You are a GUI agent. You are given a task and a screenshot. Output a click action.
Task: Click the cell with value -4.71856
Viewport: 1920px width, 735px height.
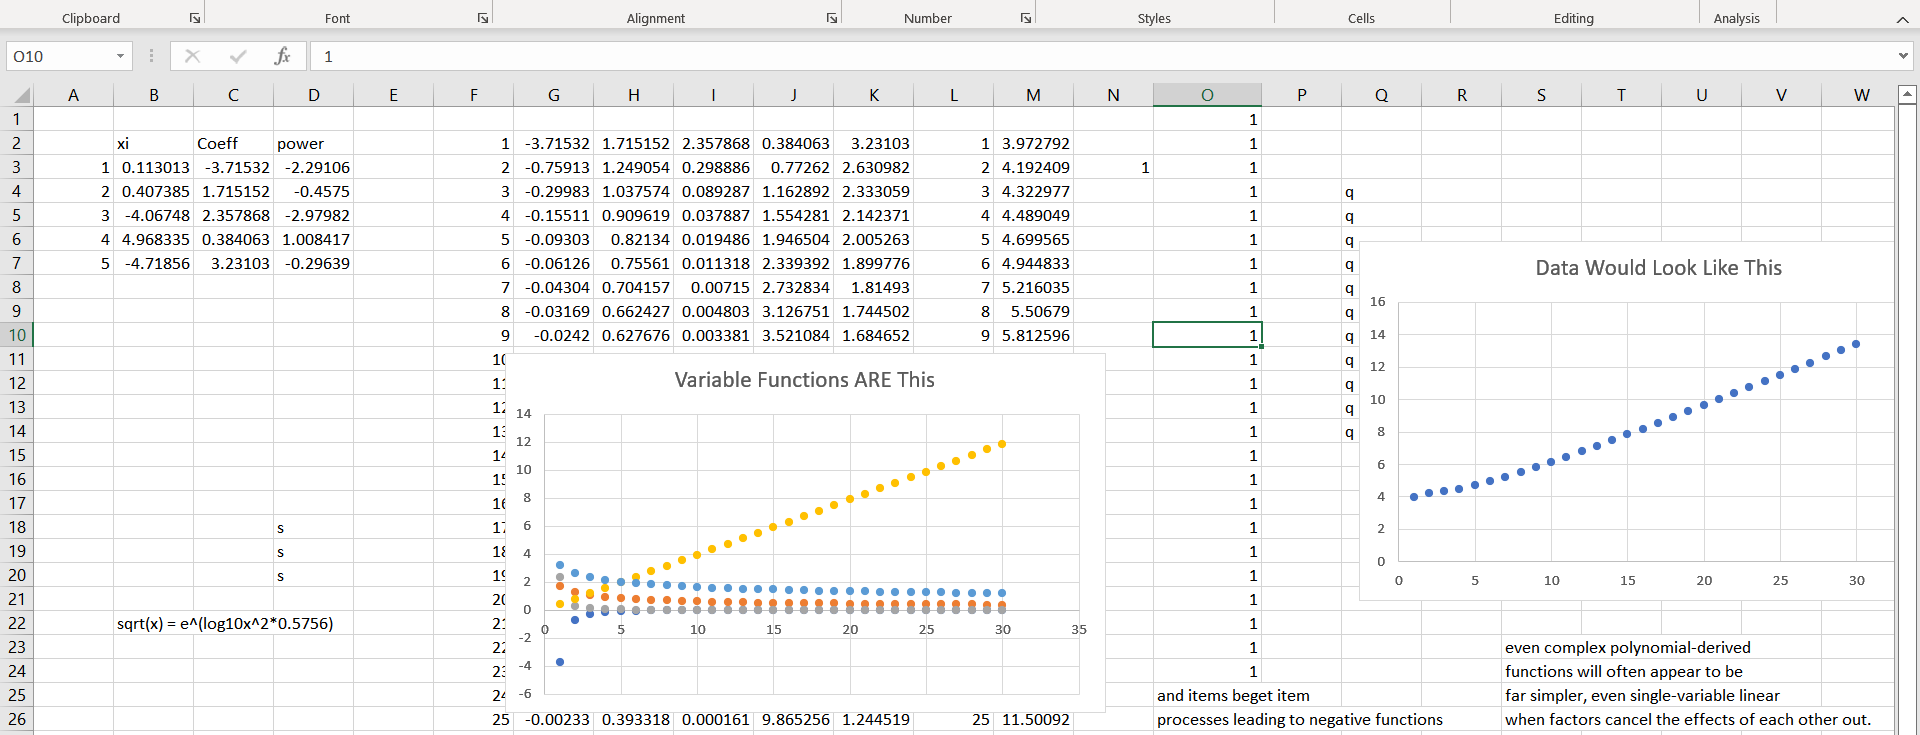pos(153,263)
